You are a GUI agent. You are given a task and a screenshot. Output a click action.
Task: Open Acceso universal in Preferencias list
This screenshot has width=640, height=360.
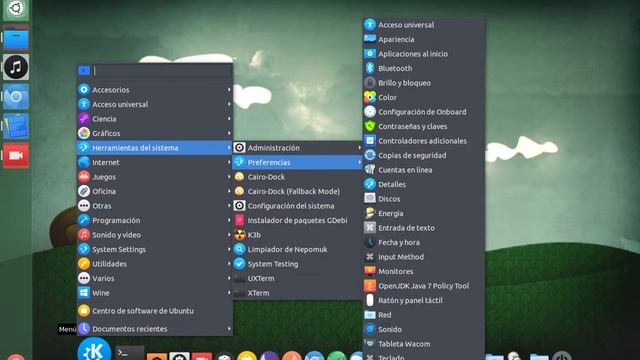(424, 24)
